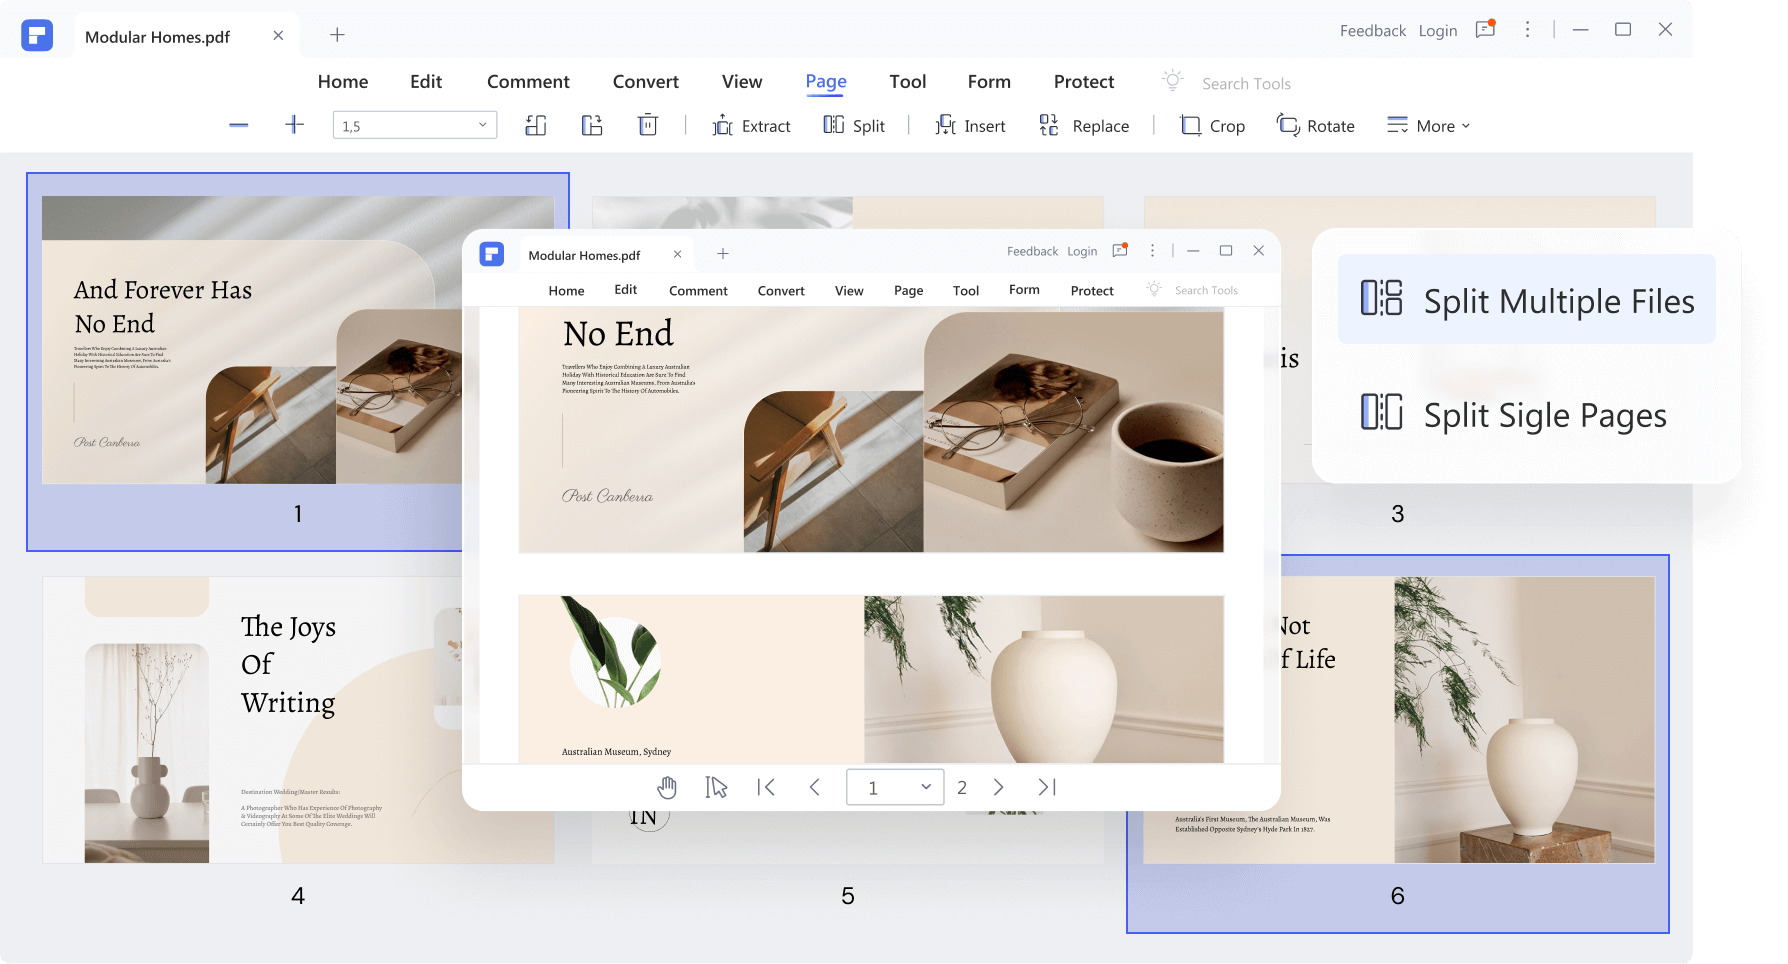Select the text selection cursor tool
The image size is (1788, 964).
pyautogui.click(x=715, y=787)
